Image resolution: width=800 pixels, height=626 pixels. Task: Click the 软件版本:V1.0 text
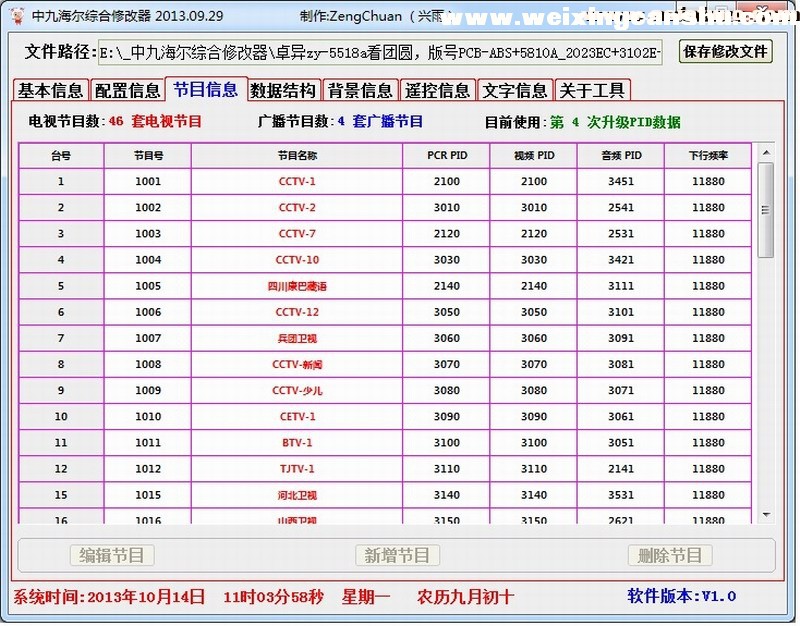(682, 596)
